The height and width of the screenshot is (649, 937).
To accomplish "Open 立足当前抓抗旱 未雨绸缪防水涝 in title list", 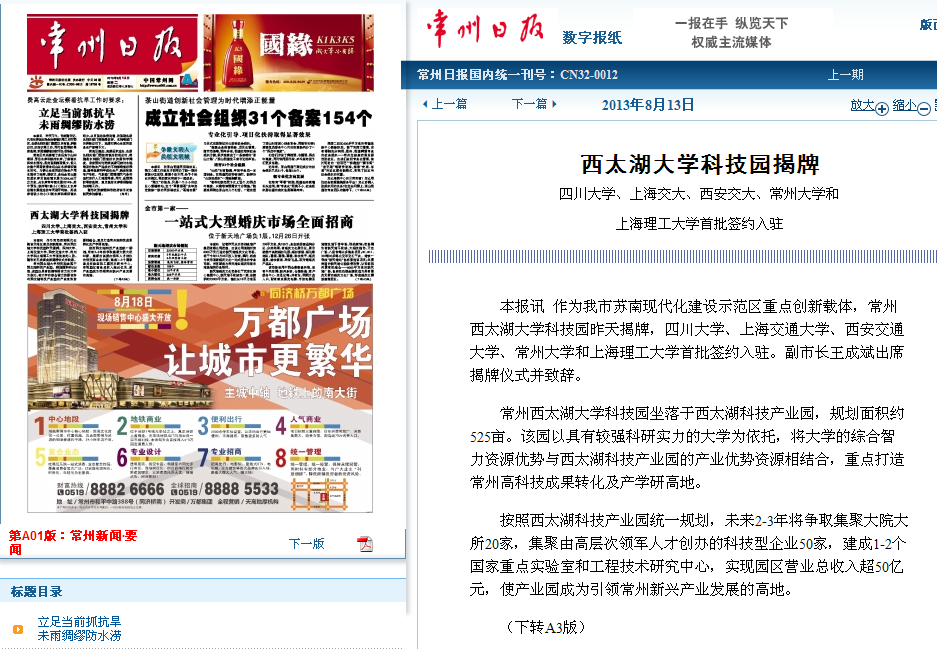I will 79,629.
